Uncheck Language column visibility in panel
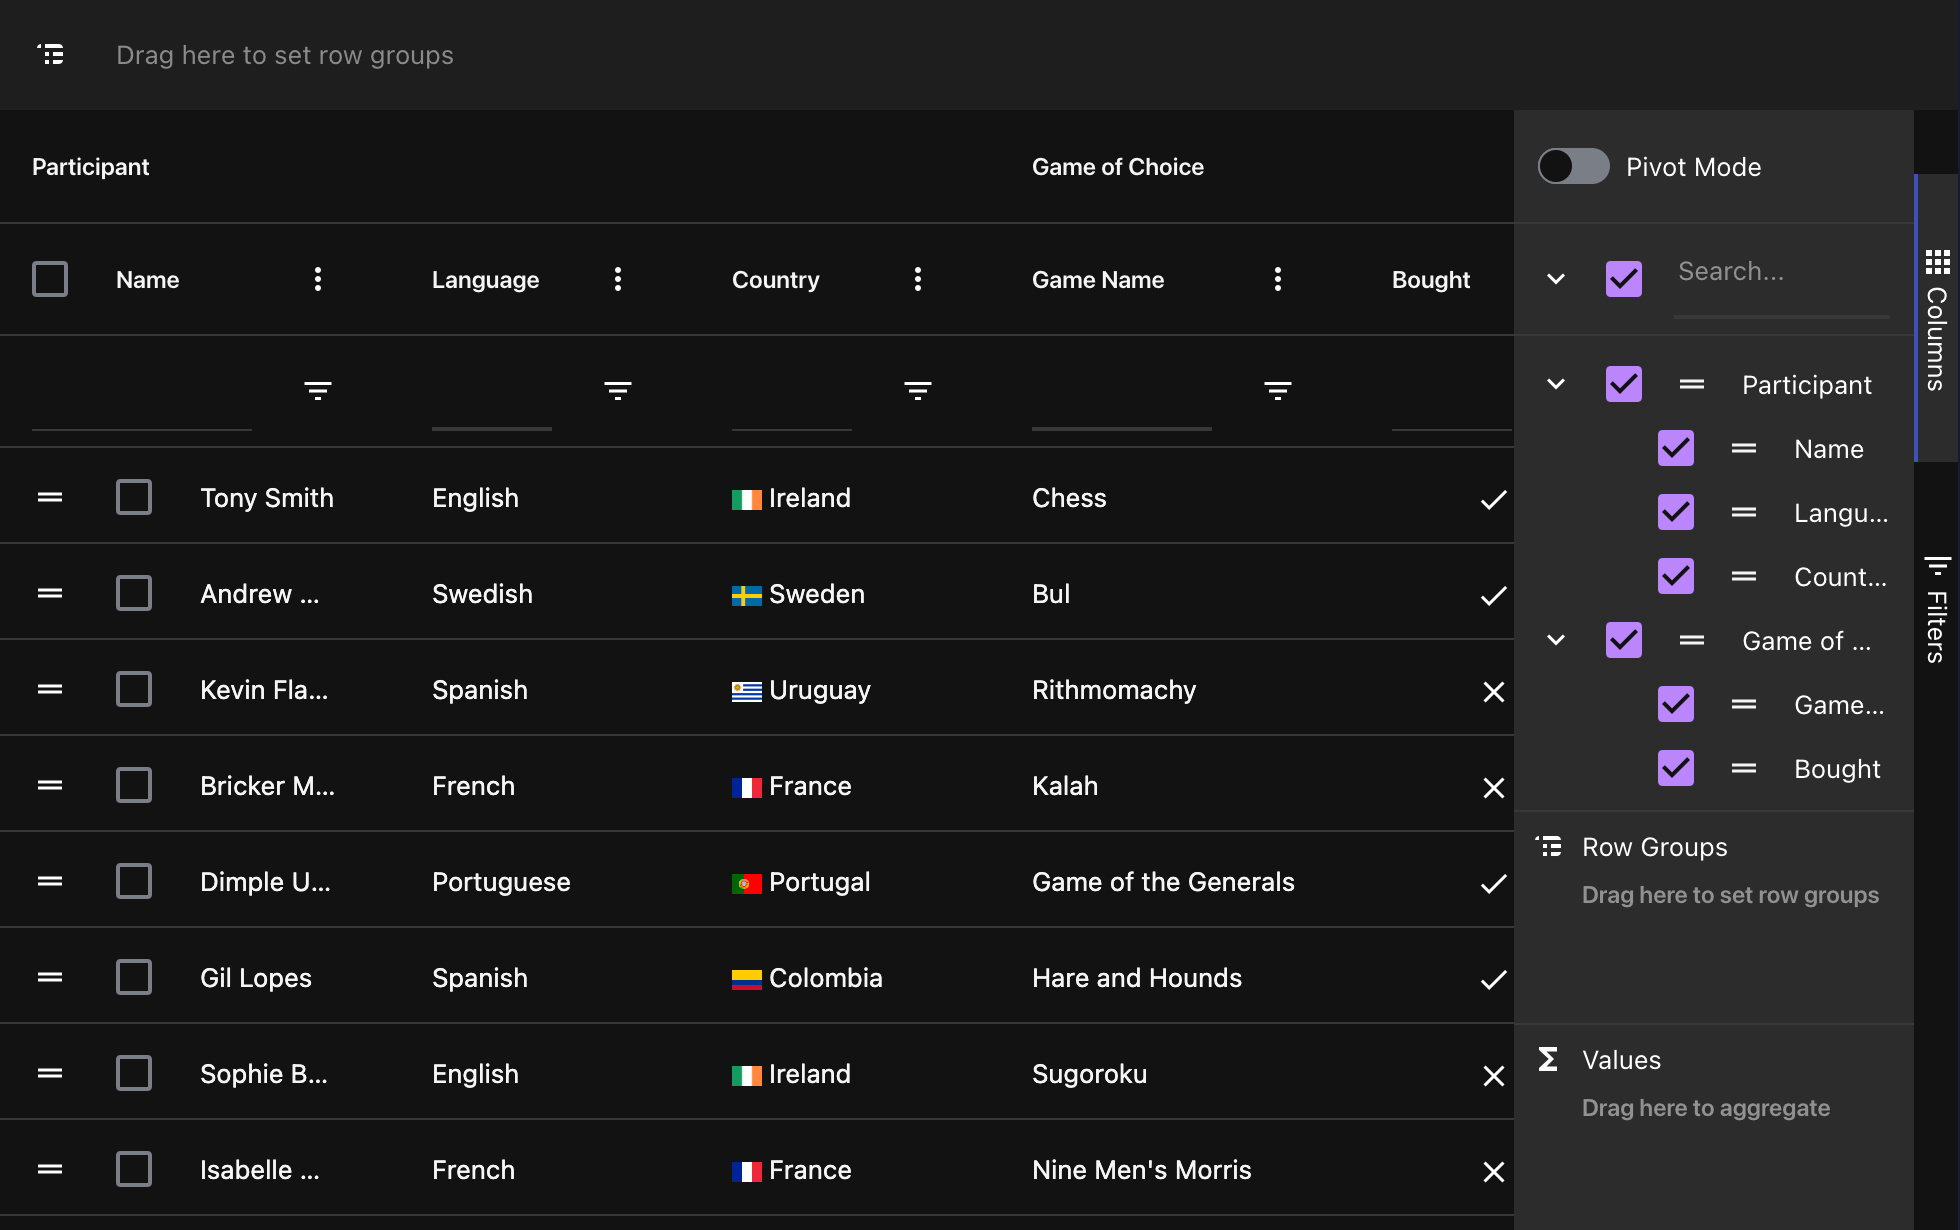1960x1230 pixels. (x=1676, y=512)
